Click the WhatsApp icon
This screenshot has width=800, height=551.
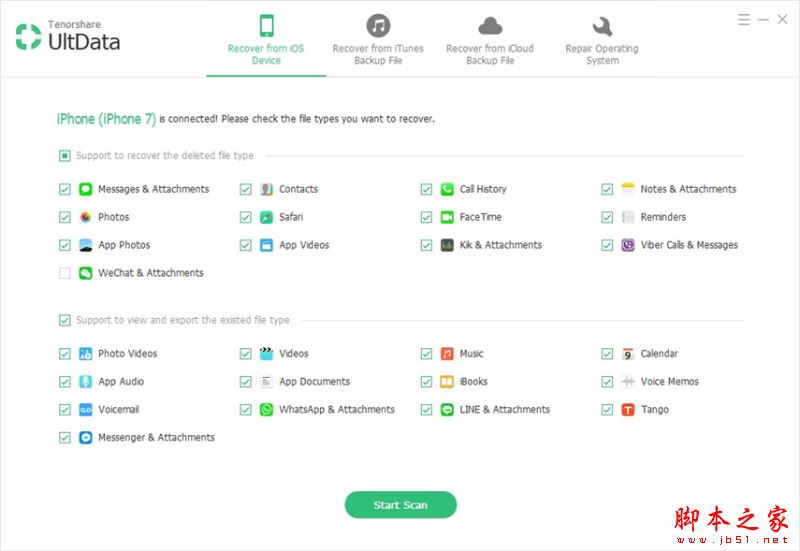tap(266, 410)
